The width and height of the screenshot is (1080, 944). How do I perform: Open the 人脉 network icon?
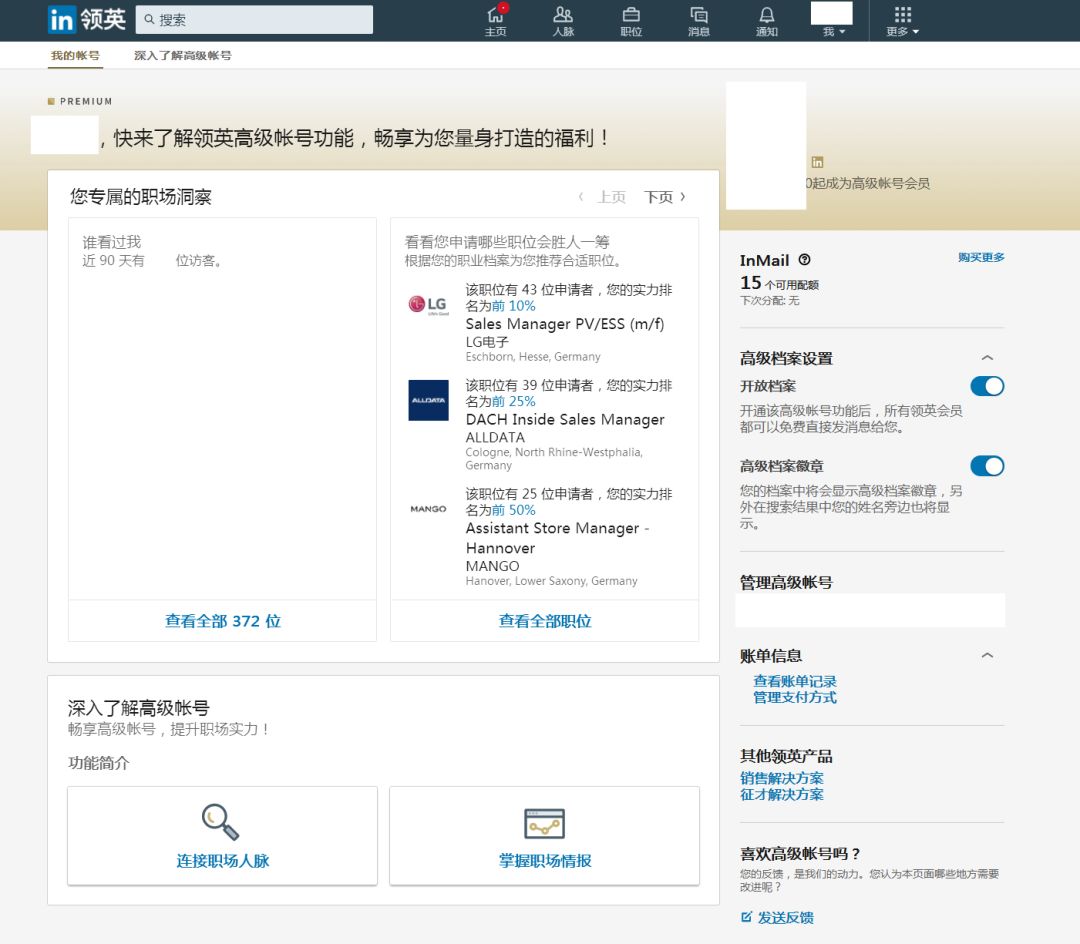pyautogui.click(x=563, y=21)
